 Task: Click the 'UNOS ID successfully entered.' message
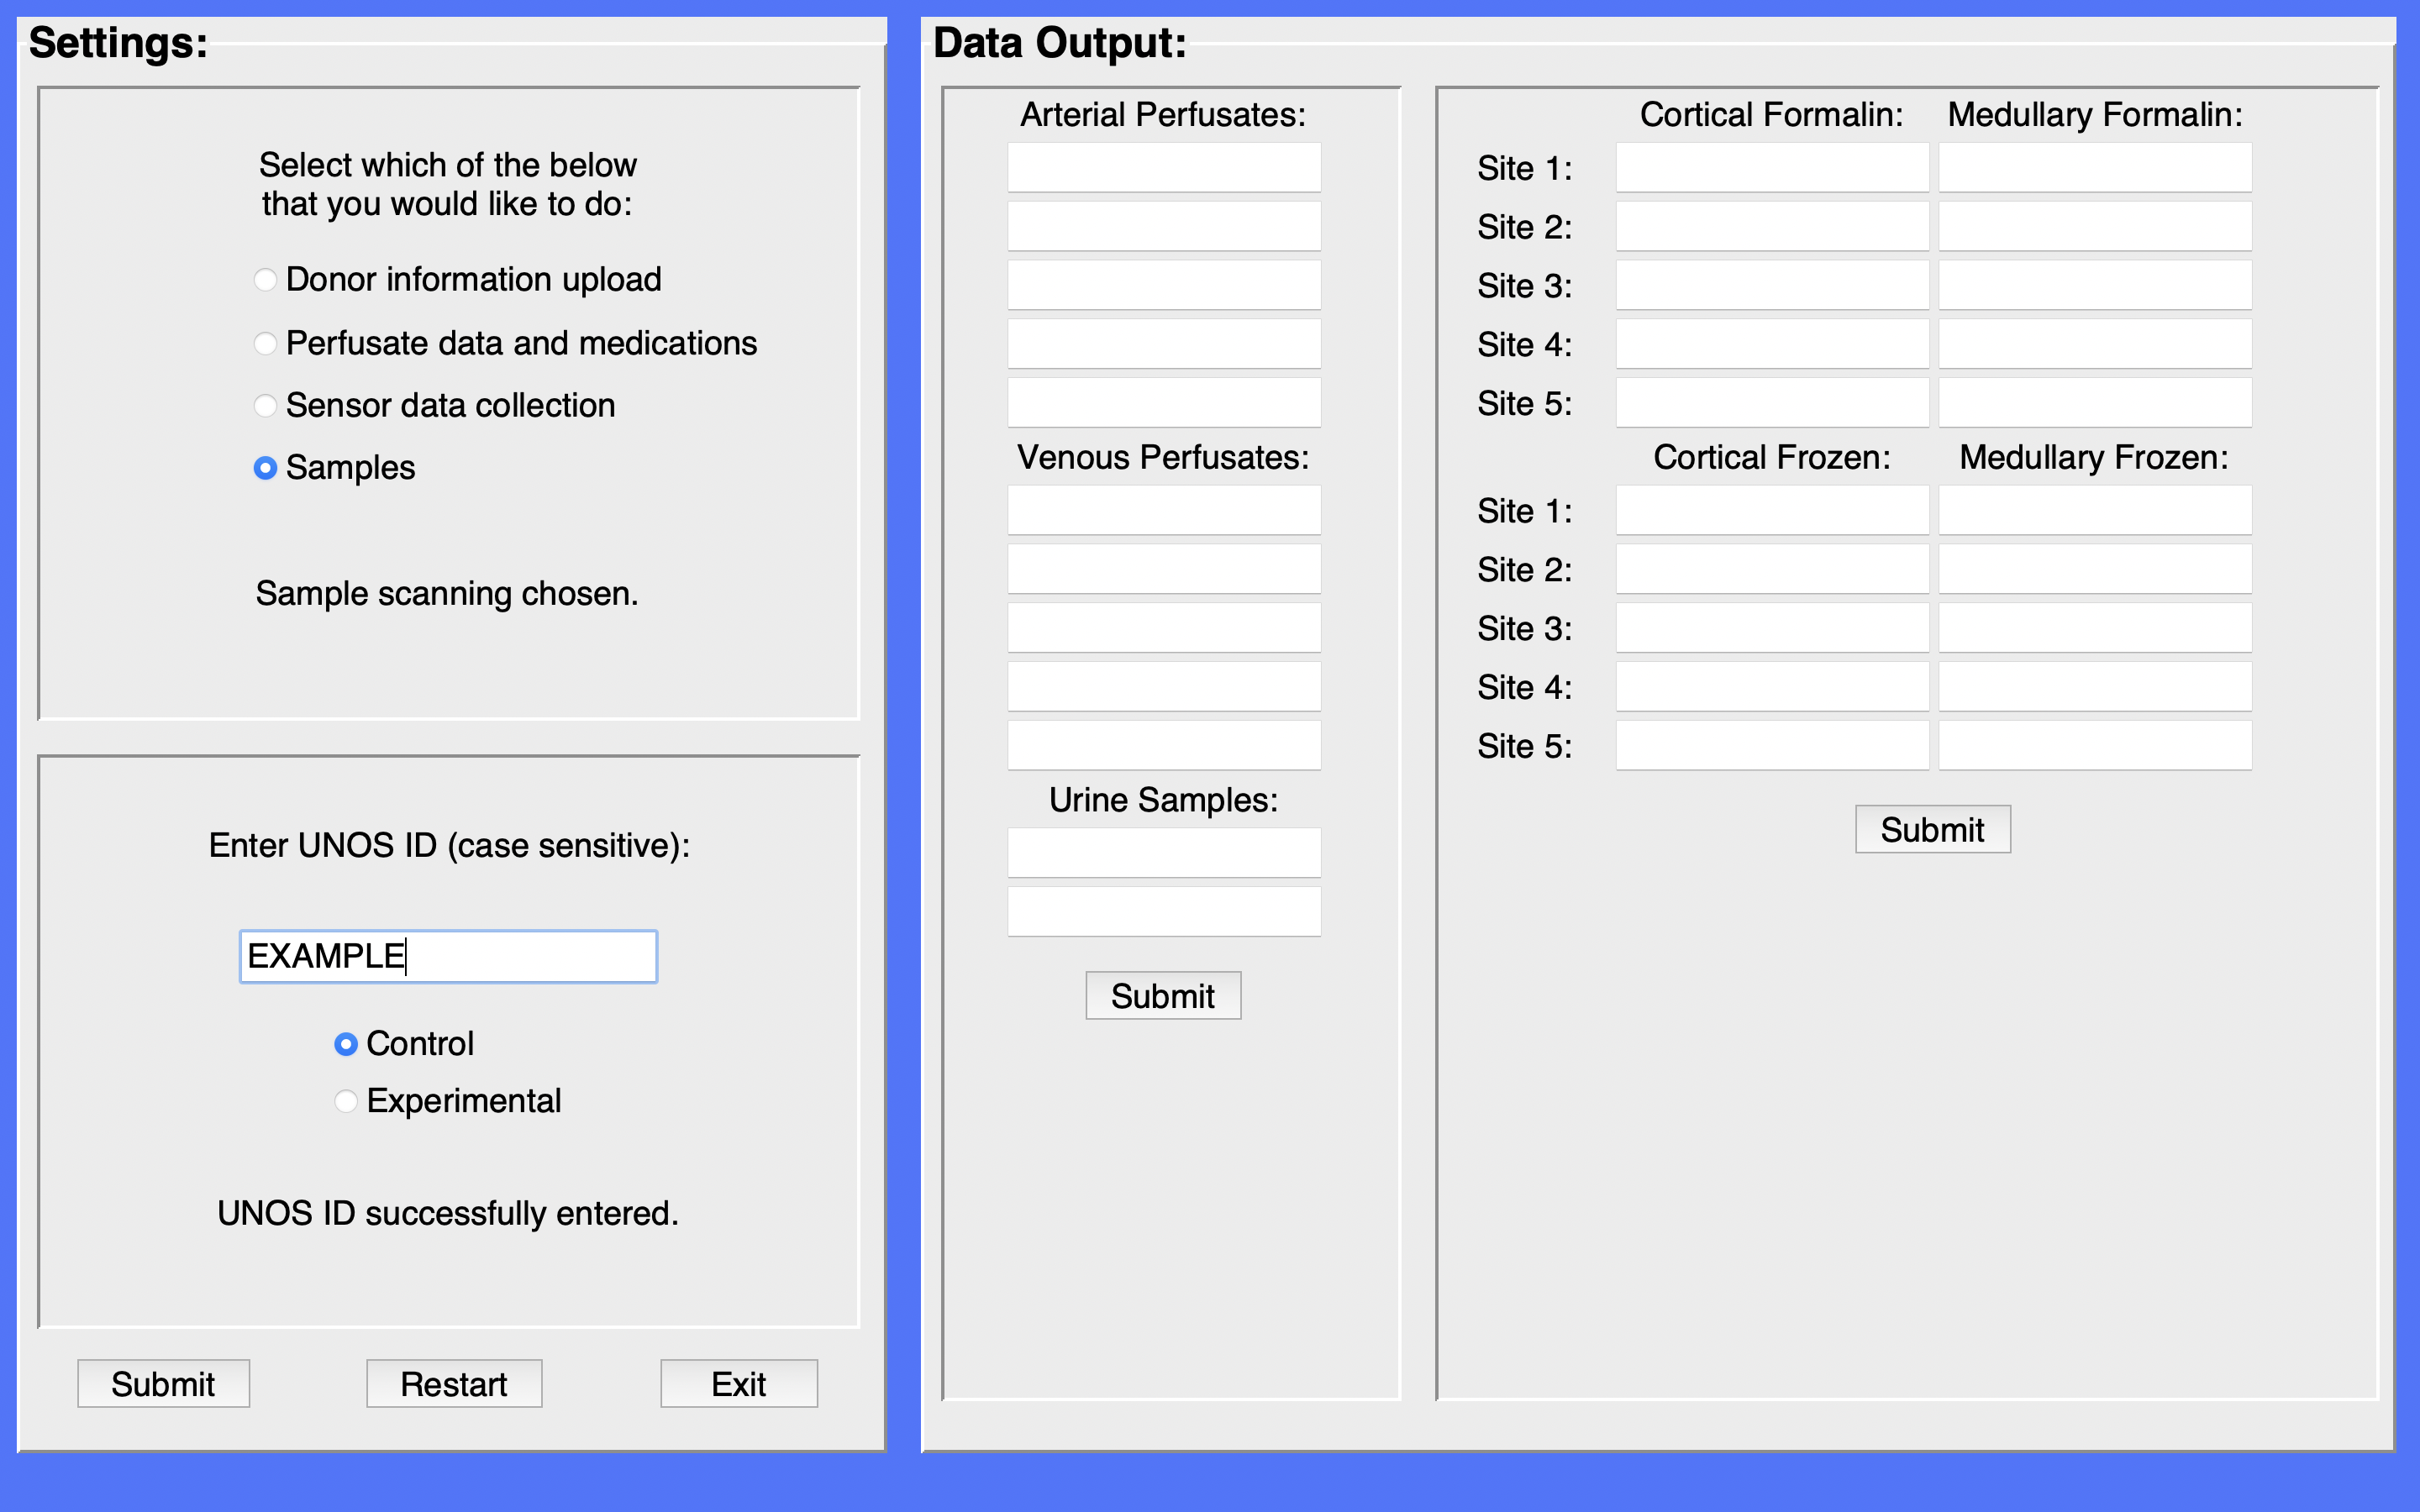pyautogui.click(x=448, y=1213)
